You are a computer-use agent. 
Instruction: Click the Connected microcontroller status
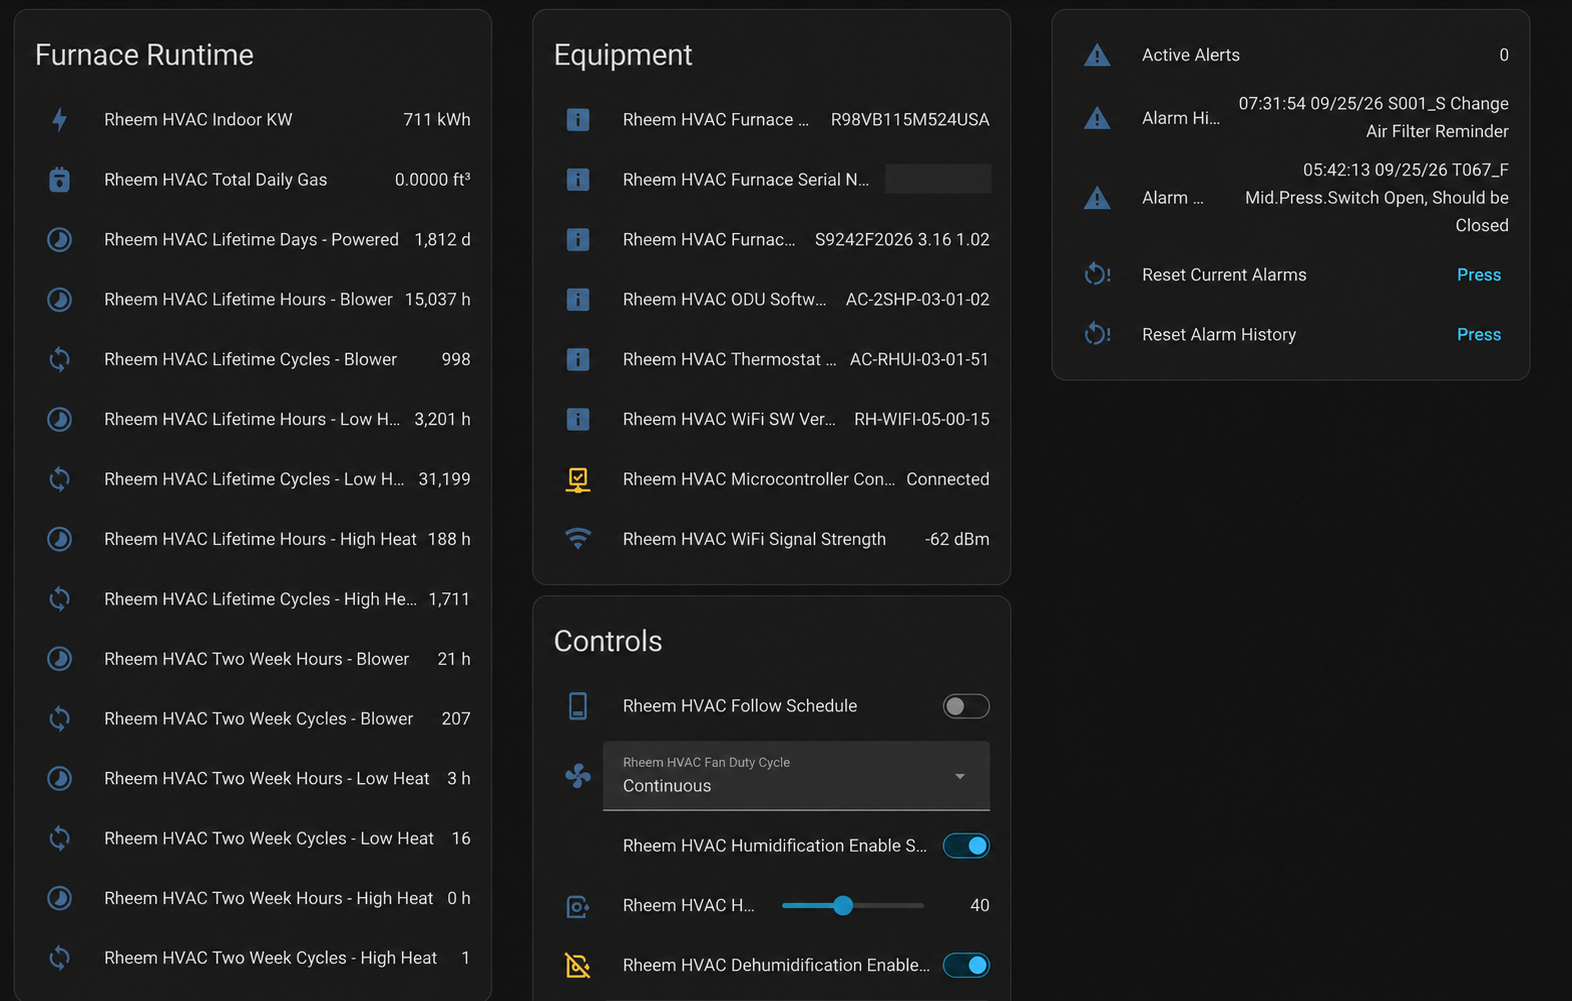[x=948, y=479]
